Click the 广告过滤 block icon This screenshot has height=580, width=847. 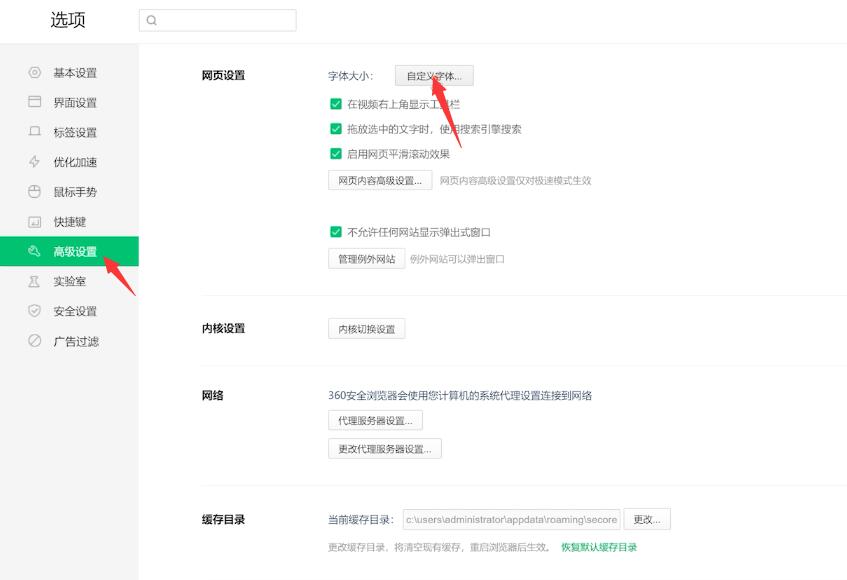35,341
